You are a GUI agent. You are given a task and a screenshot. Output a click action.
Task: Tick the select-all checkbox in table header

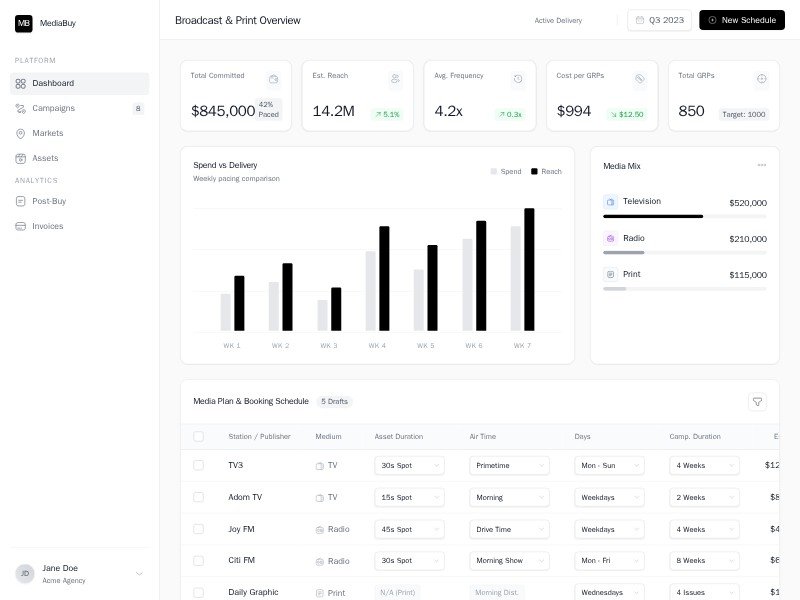(x=198, y=436)
